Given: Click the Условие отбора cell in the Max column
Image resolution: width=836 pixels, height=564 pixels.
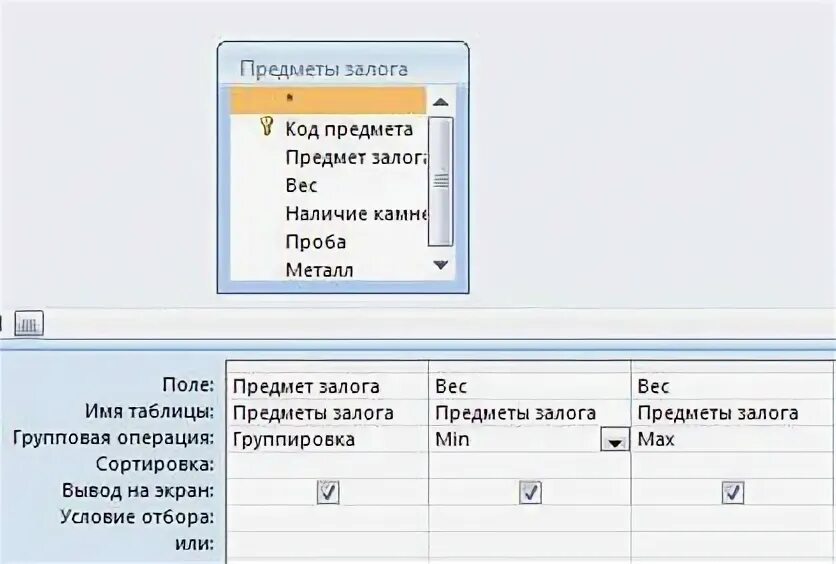Looking at the screenshot, I should coord(732,518).
